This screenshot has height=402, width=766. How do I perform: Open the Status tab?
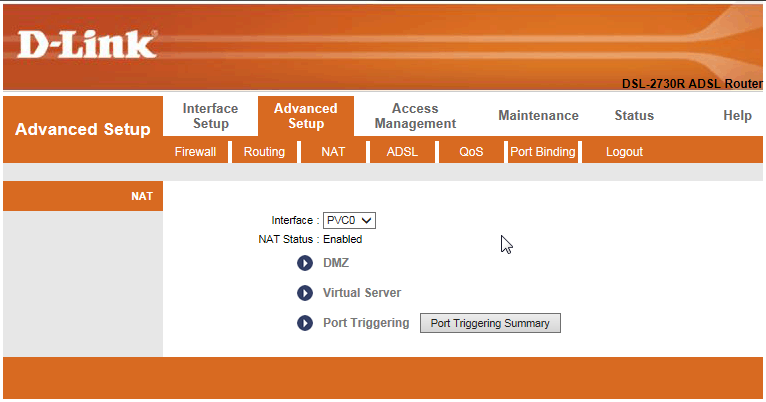634,116
